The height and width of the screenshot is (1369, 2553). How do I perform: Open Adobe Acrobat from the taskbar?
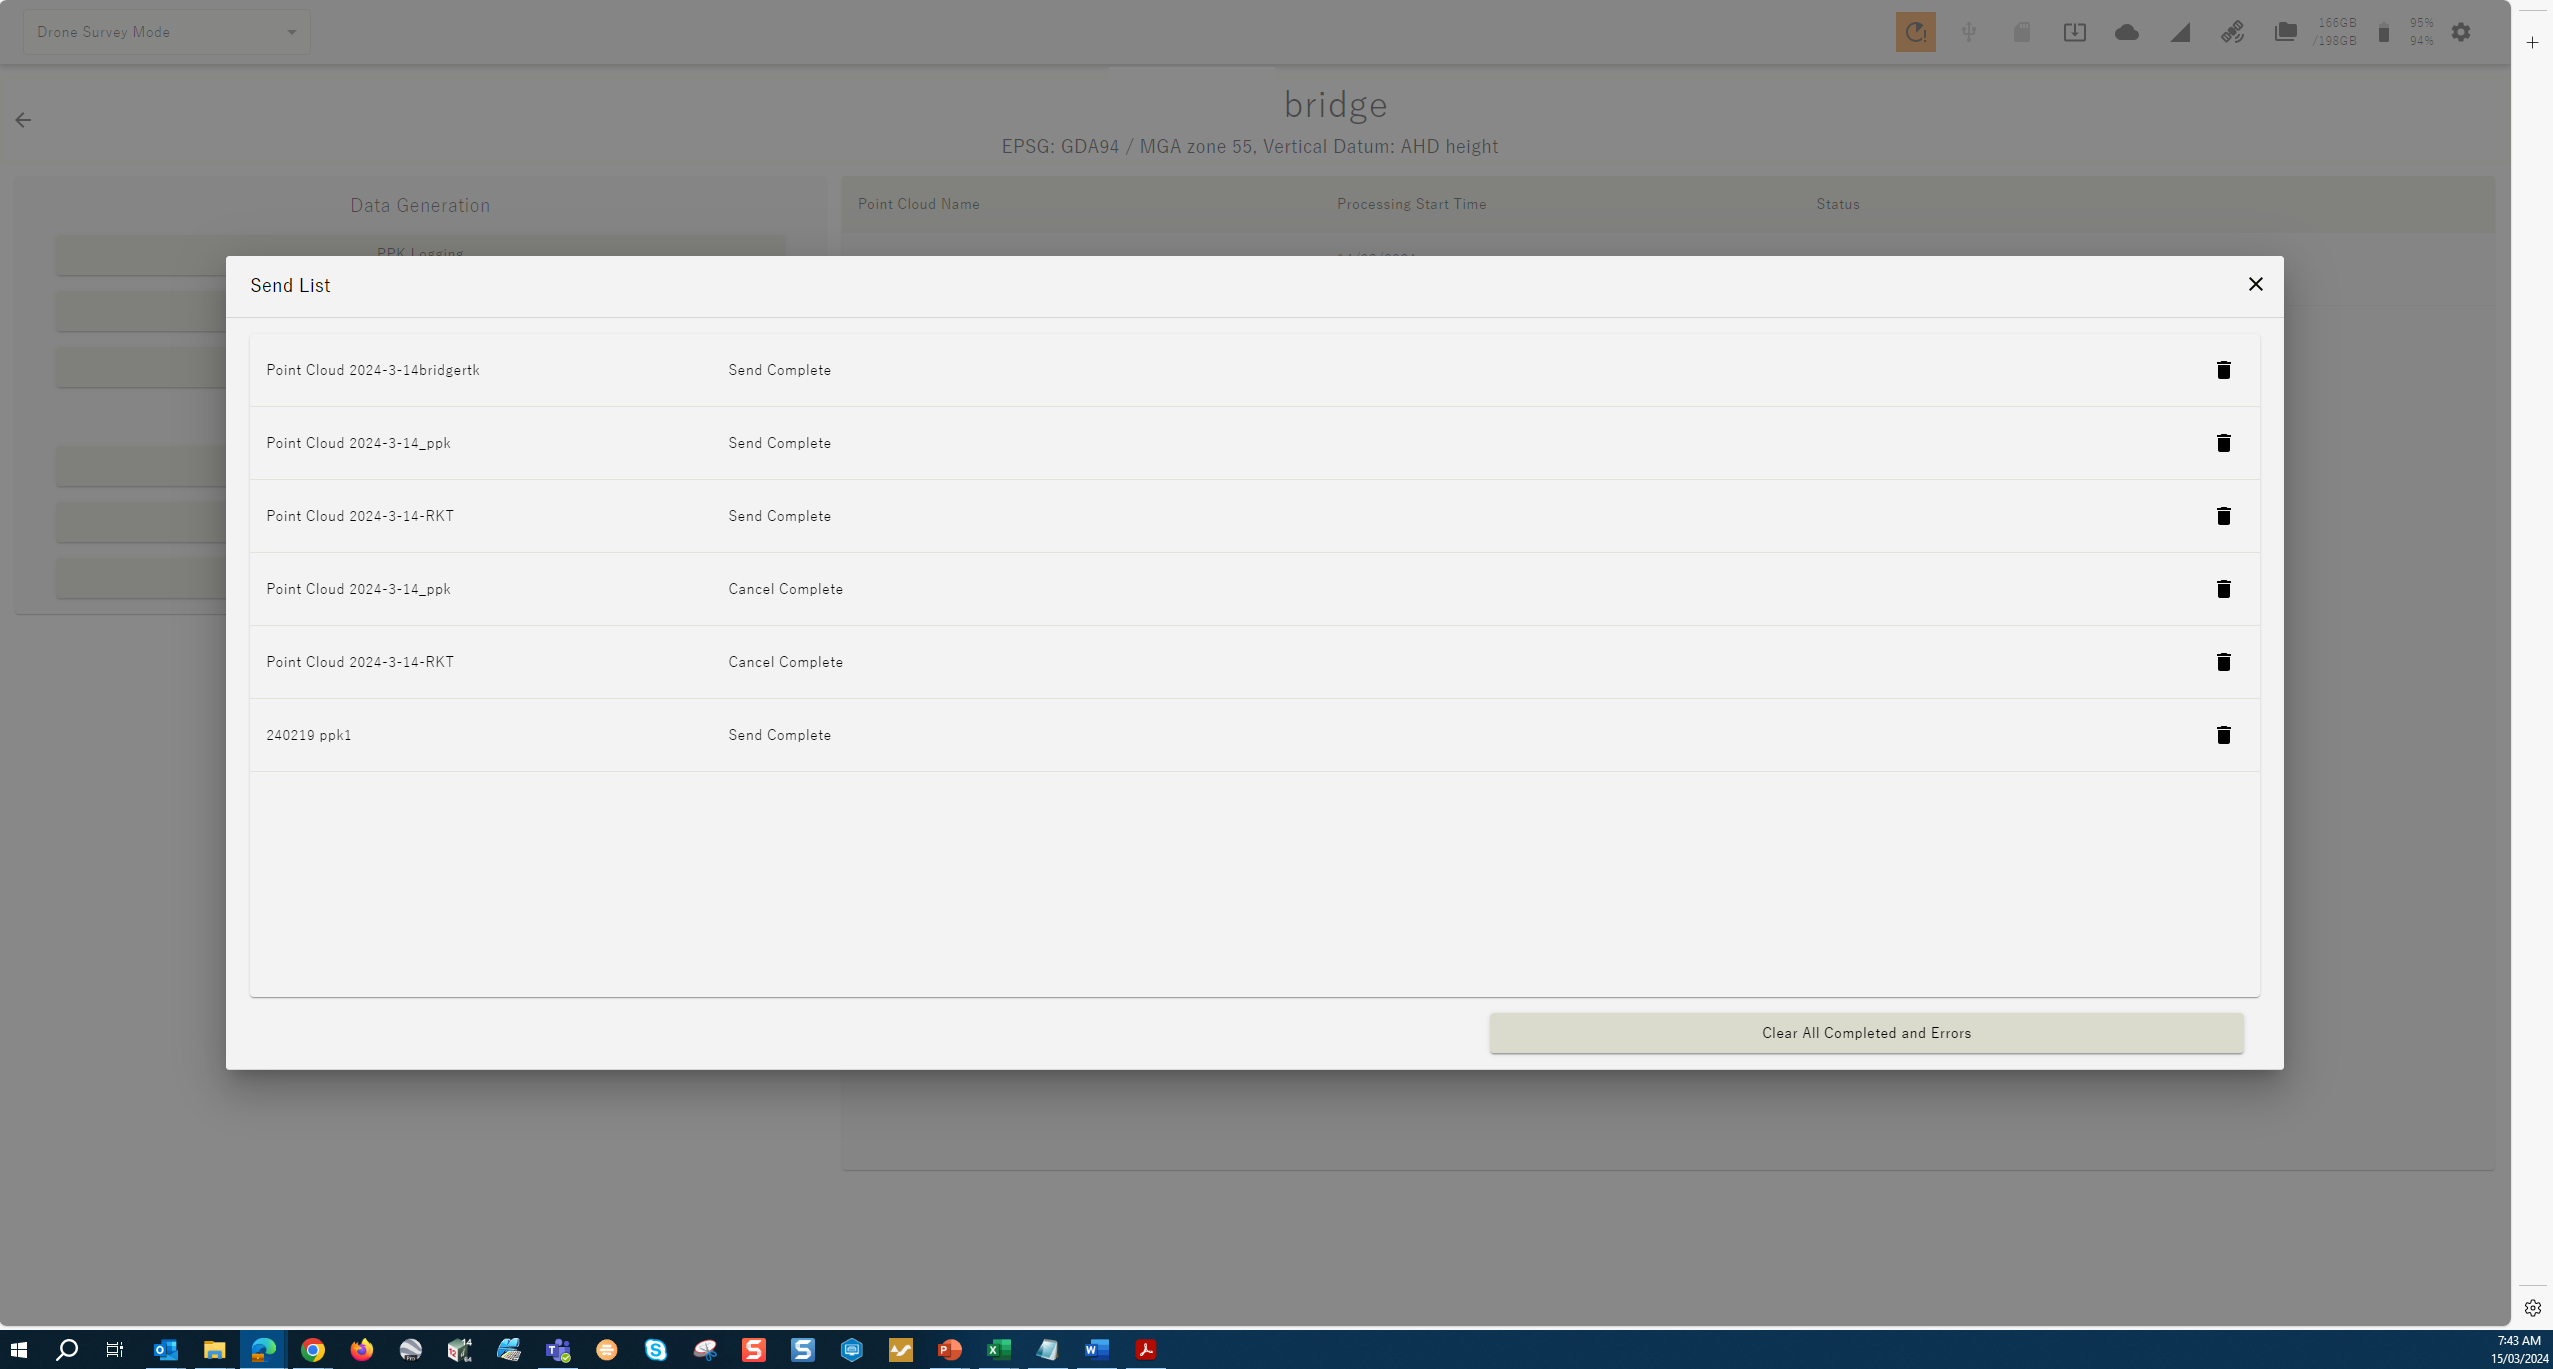1146,1350
